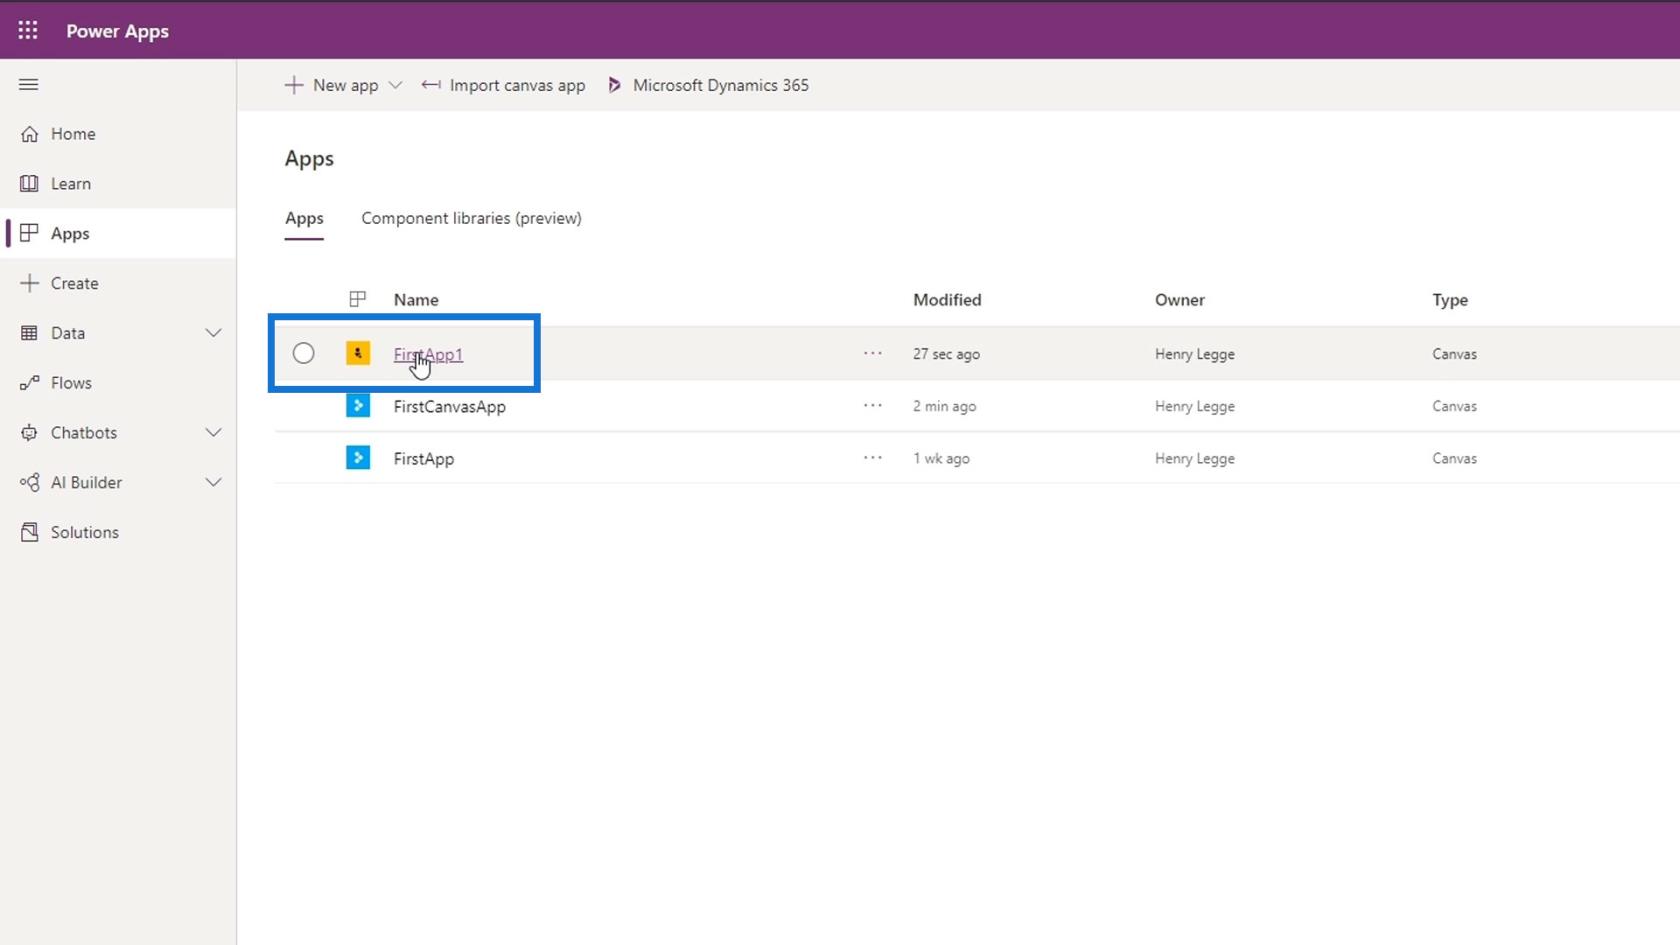Screen dimensions: 1680x945
Task: Open more options for FirstCanvasApp
Action: pos(872,406)
